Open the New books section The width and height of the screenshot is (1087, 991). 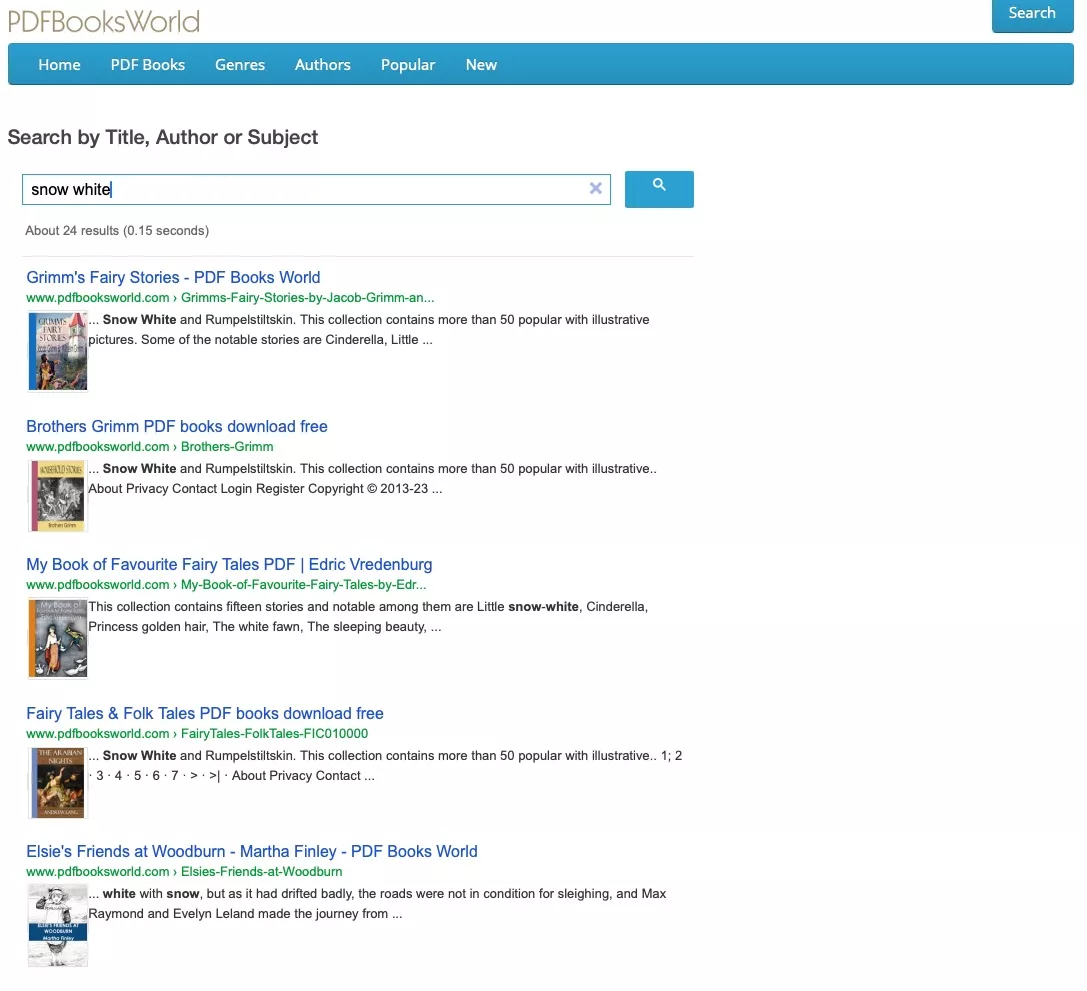coord(481,64)
